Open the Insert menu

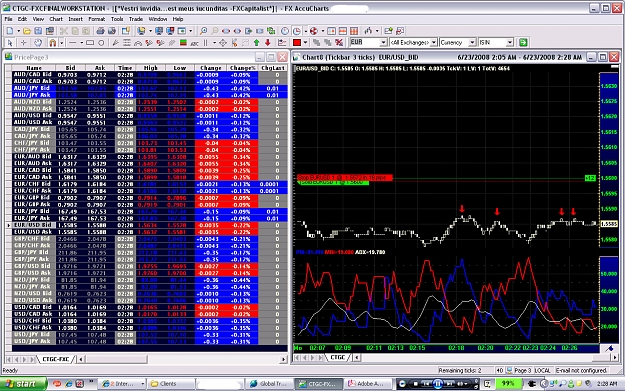(x=75, y=19)
